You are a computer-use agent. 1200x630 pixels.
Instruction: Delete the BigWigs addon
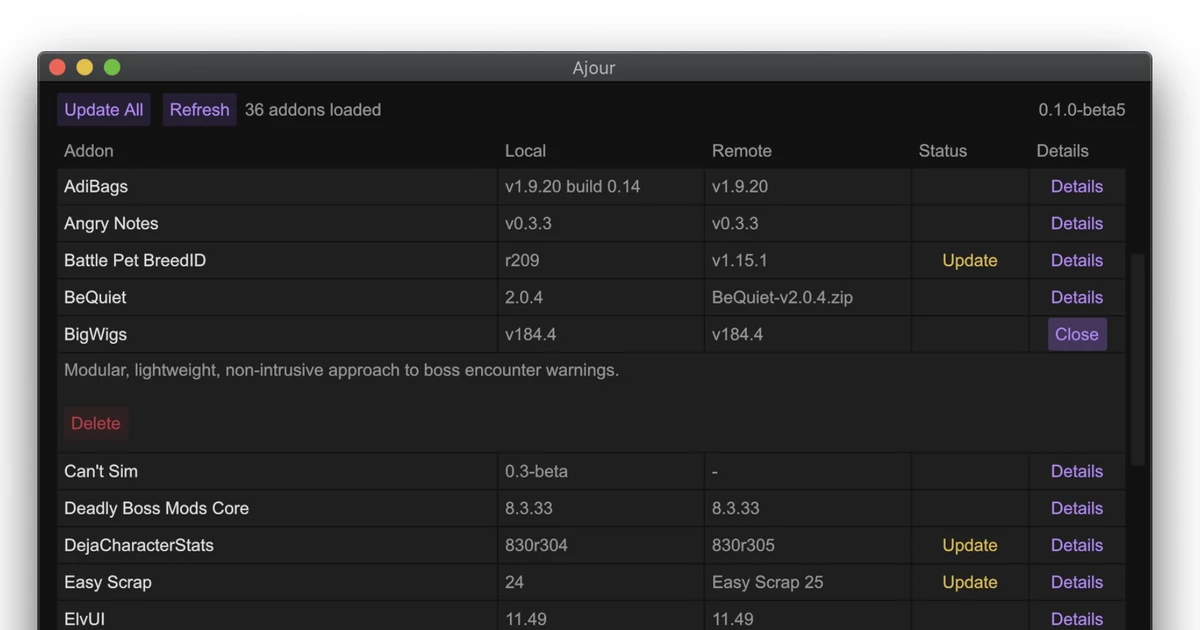[95, 423]
